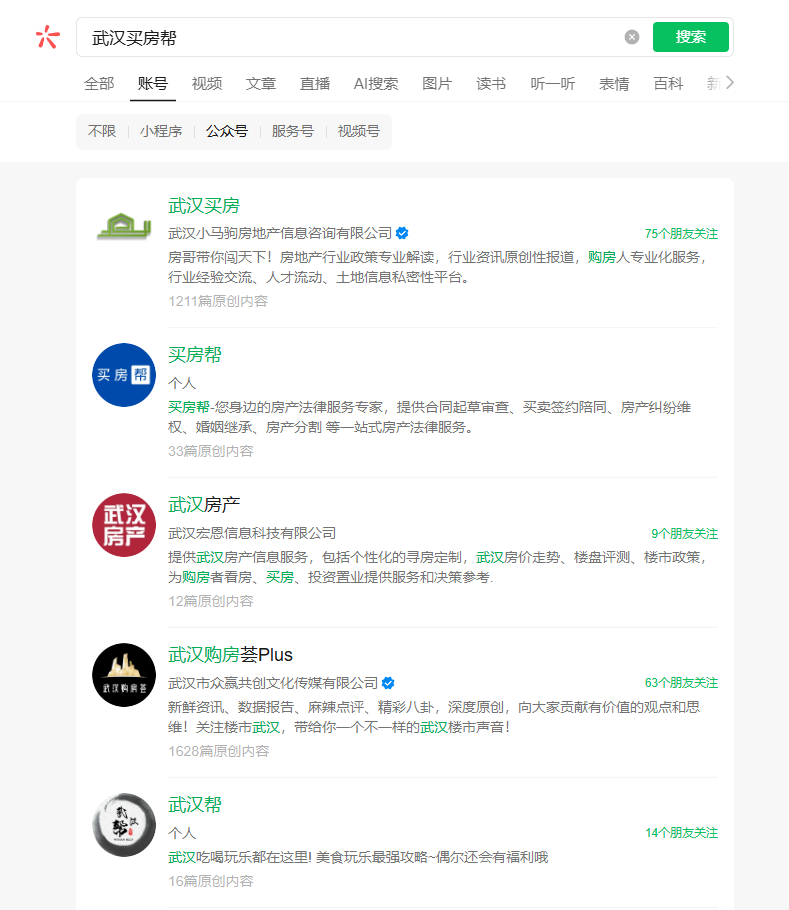
Task: Clear the search box with the X icon
Action: [632, 37]
